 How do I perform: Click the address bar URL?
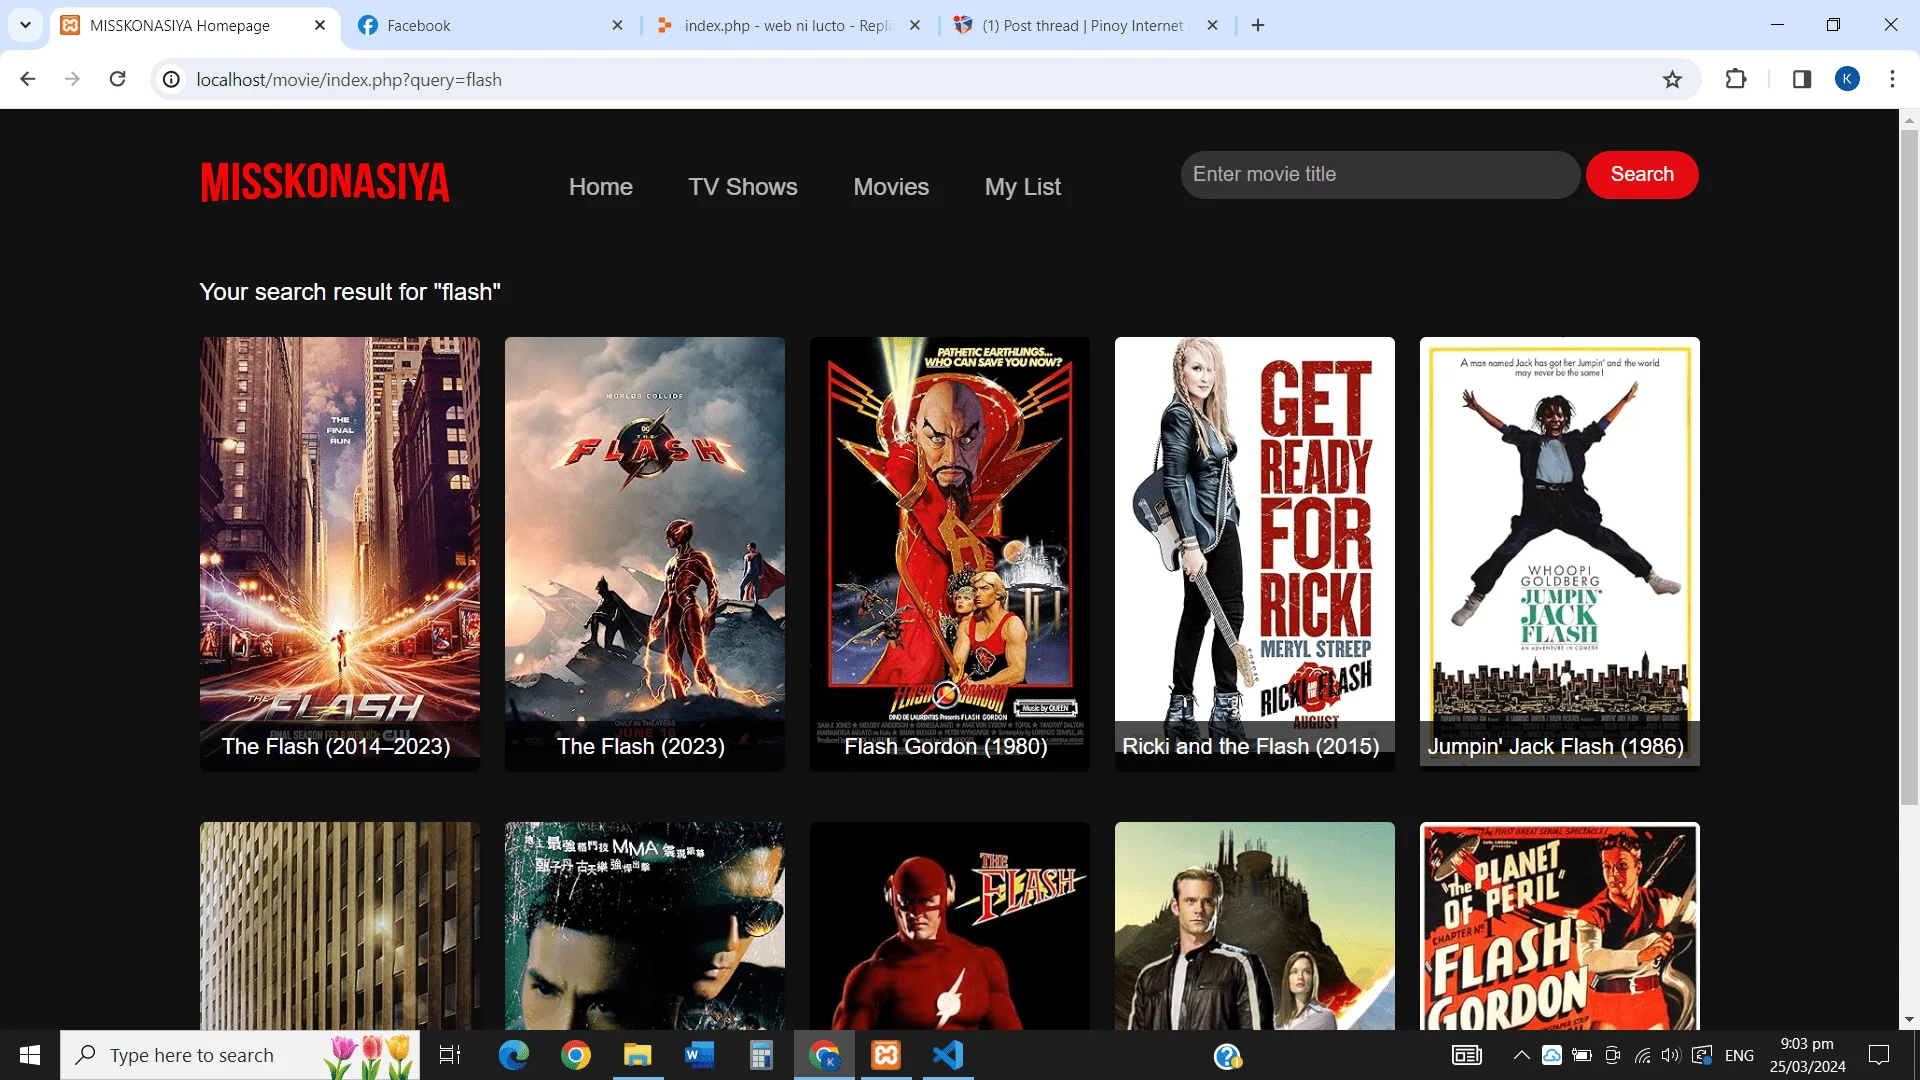point(349,79)
